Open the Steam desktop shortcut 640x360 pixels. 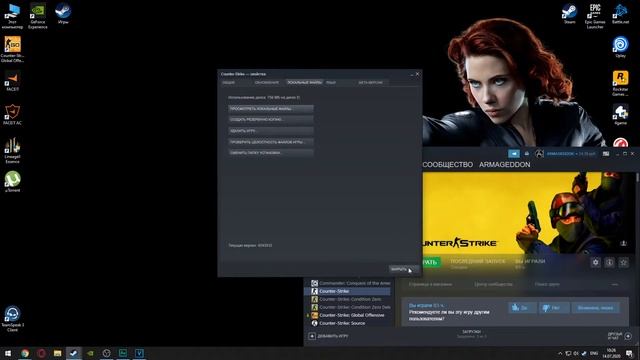tap(569, 14)
